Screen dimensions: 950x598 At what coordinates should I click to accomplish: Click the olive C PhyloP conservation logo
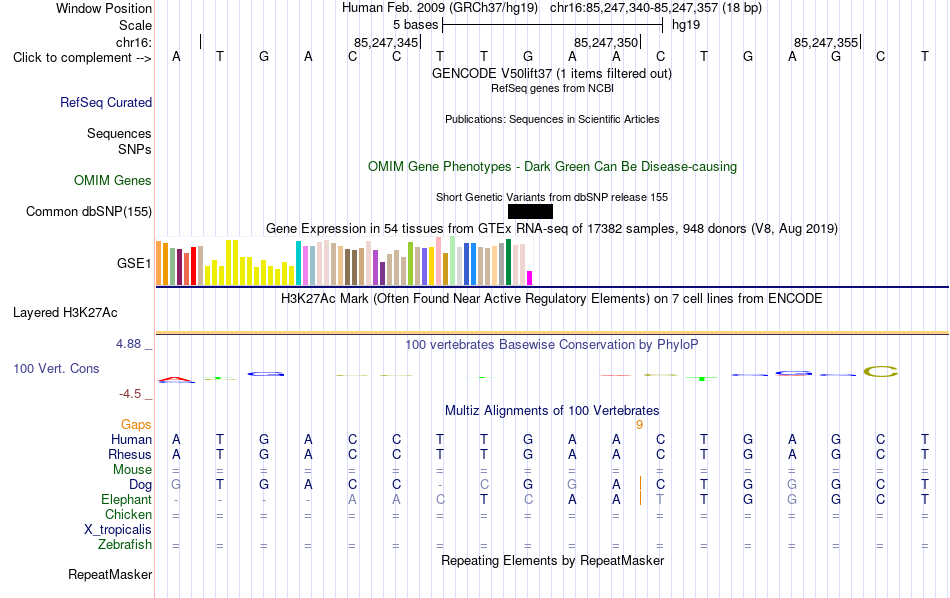click(880, 371)
